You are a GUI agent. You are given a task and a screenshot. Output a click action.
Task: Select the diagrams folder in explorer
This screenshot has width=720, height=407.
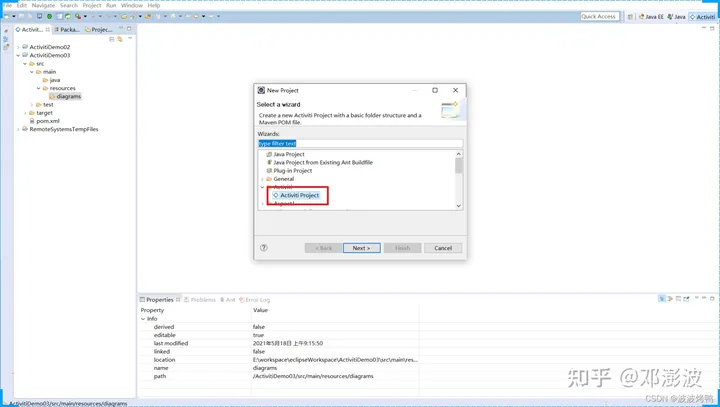coord(65,96)
